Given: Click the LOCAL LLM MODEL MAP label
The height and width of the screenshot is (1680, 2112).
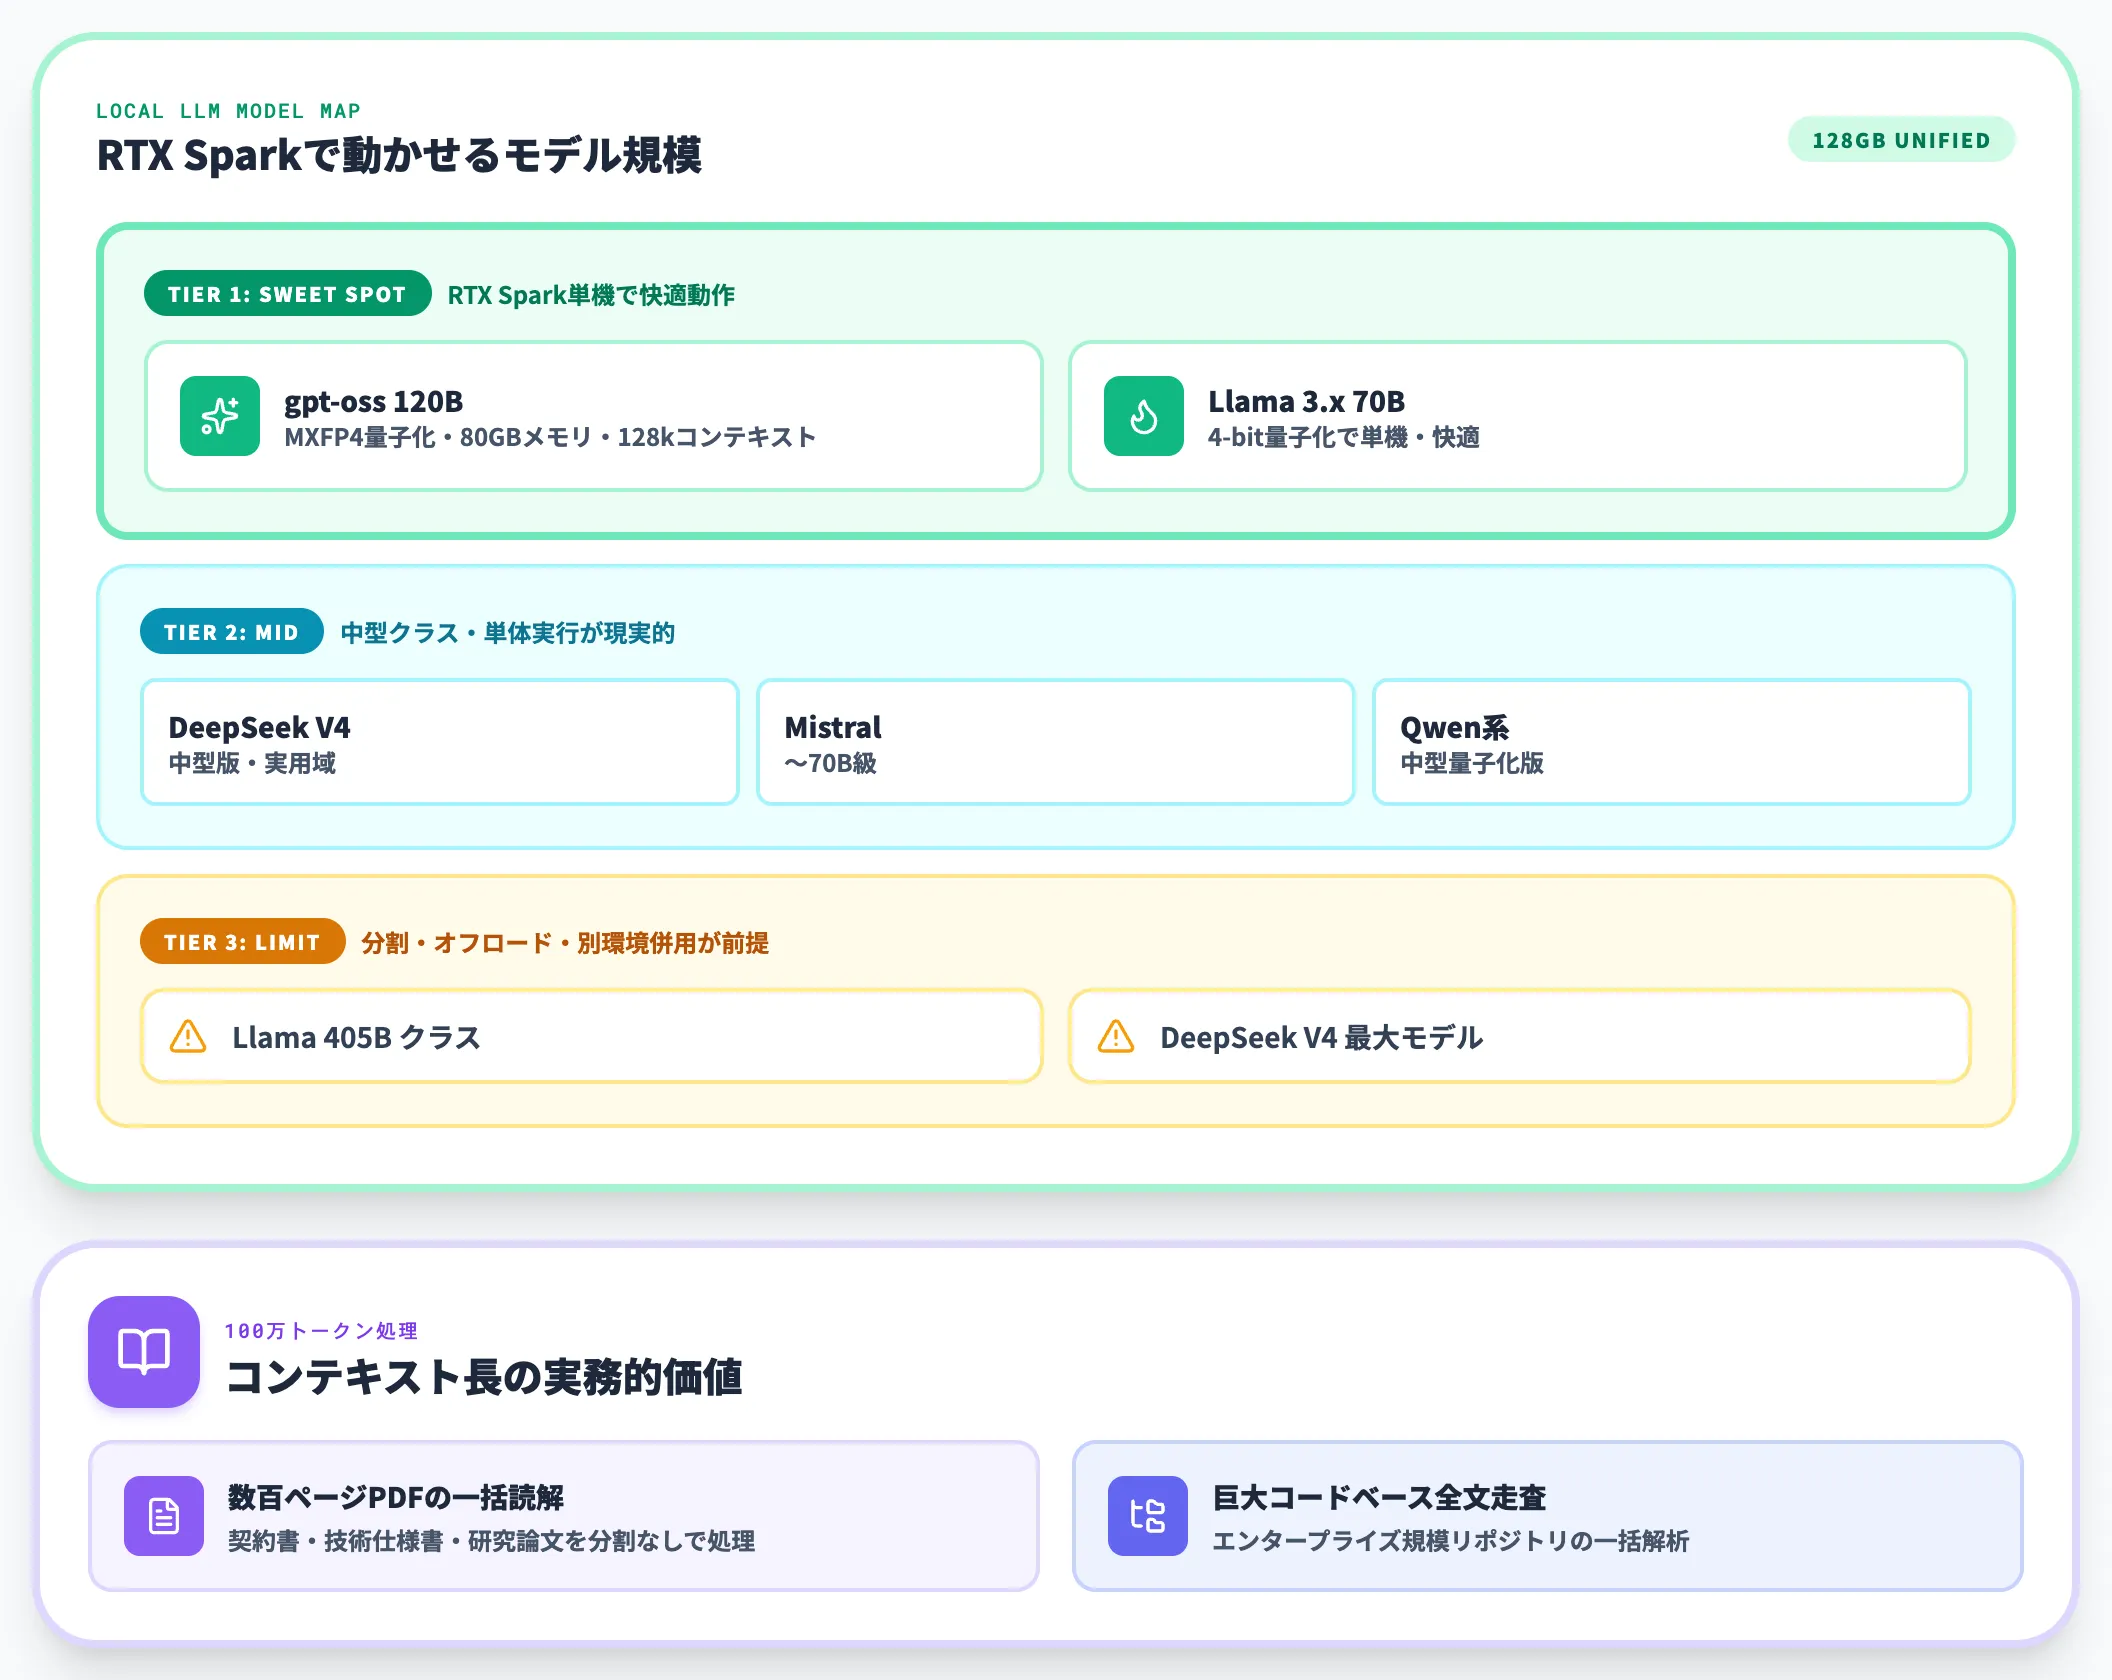Looking at the screenshot, I should point(228,111).
